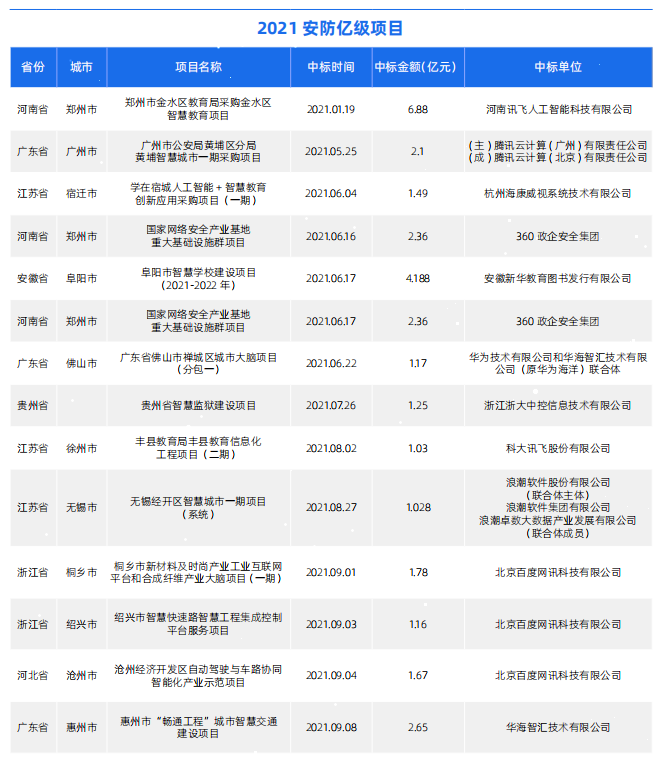Click amount cell '1.17'
This screenshot has height=767, width=671.
pyautogui.click(x=418, y=363)
